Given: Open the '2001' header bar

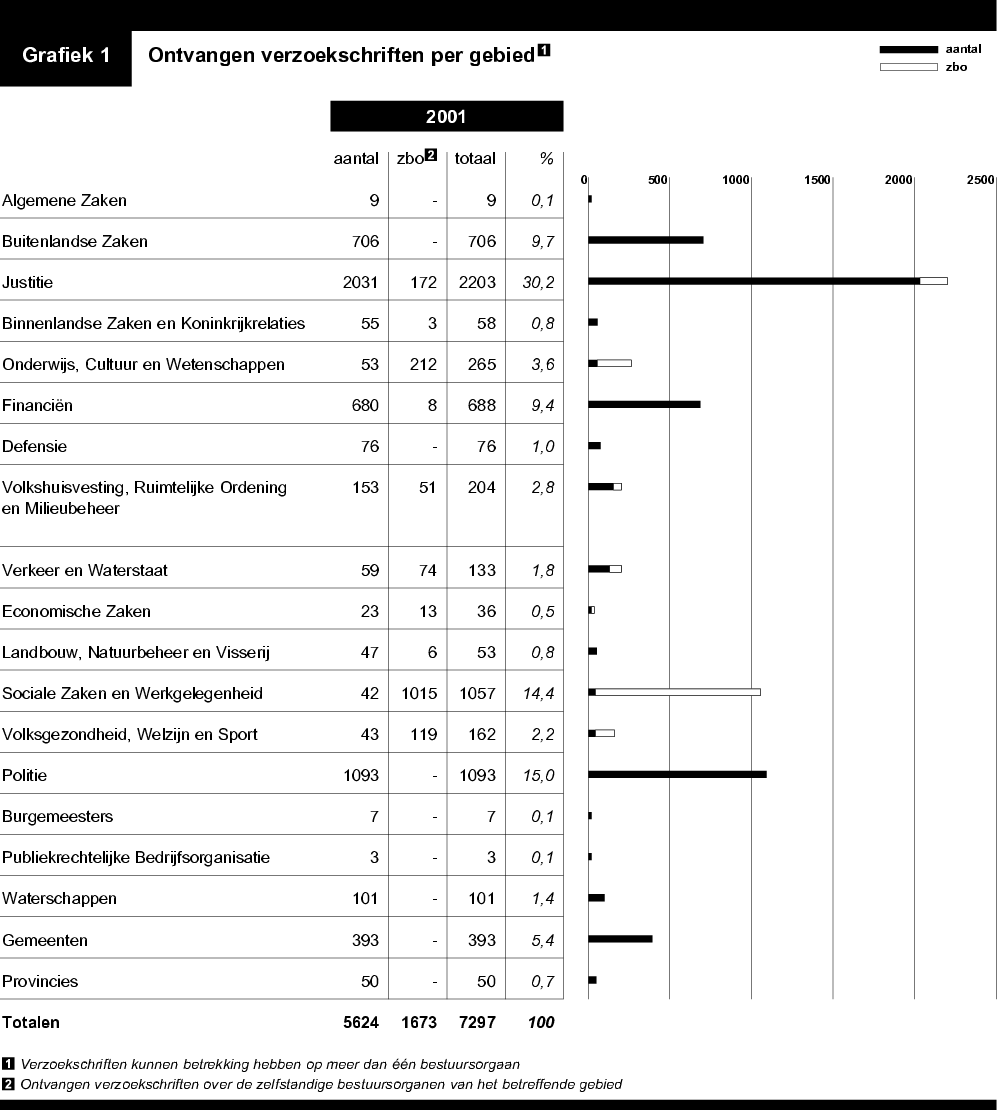Looking at the screenshot, I should [x=446, y=115].
